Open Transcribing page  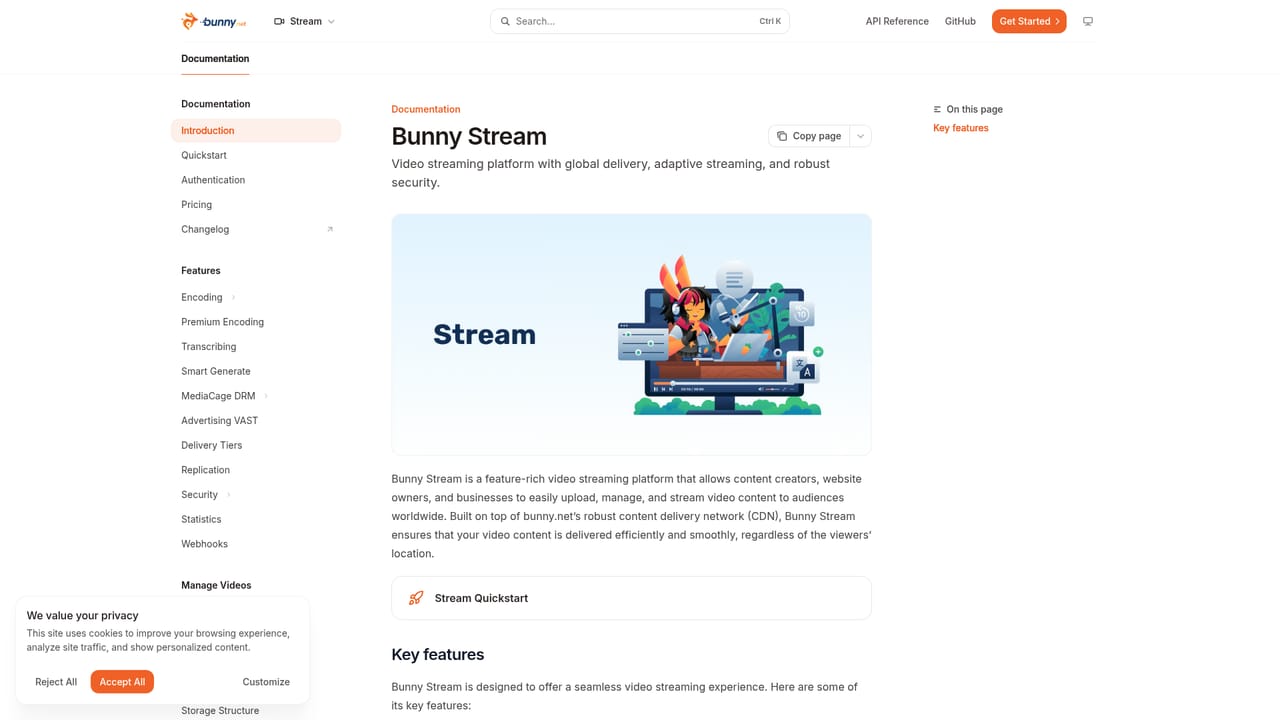pyautogui.click(x=256, y=347)
